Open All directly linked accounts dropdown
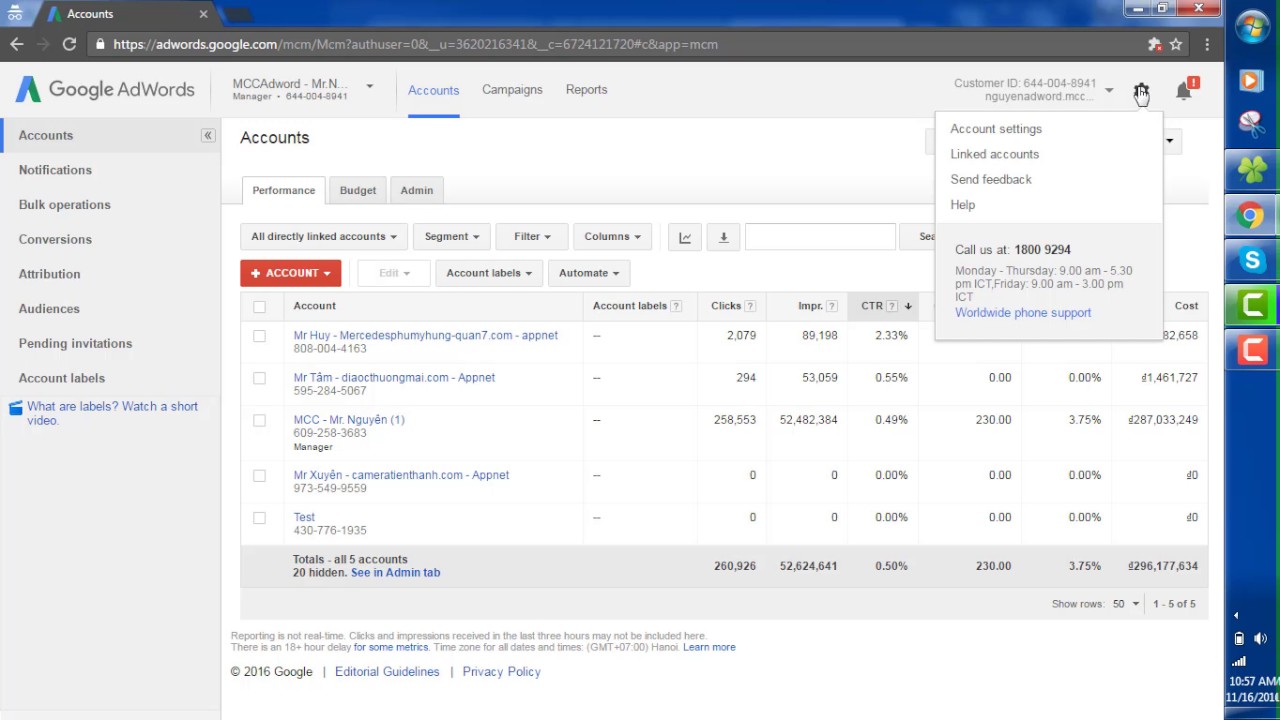Image resolution: width=1280 pixels, height=720 pixels. point(323,237)
